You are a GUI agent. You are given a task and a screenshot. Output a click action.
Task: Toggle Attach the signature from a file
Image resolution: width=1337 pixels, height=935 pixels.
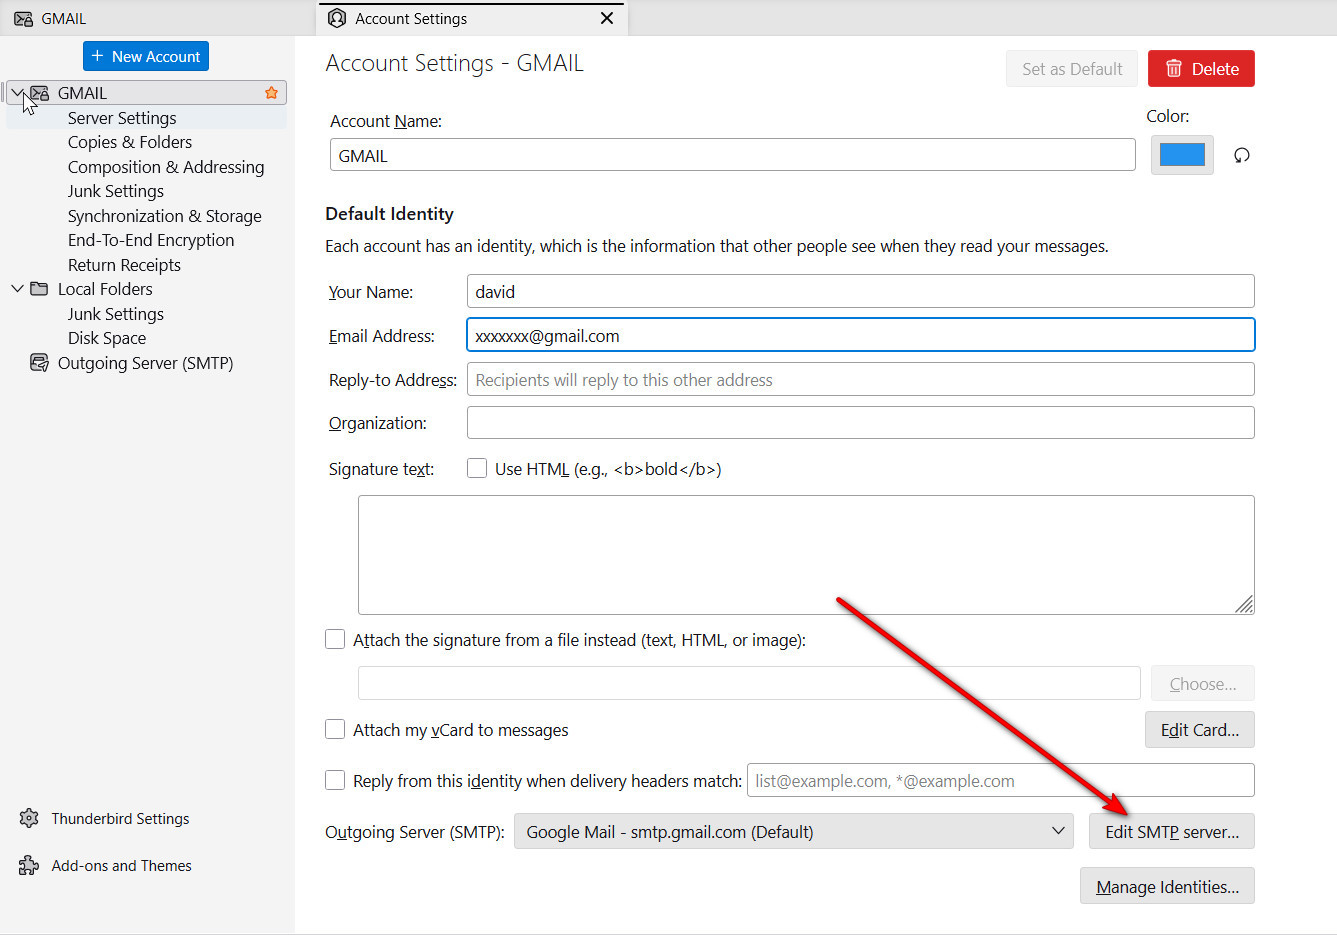pyautogui.click(x=335, y=639)
